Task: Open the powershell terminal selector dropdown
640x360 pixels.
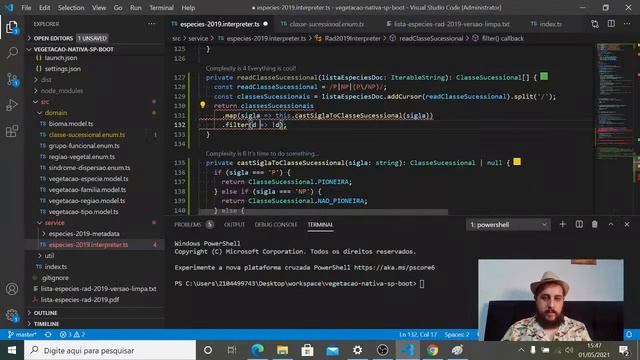Action: pyautogui.click(x=508, y=224)
